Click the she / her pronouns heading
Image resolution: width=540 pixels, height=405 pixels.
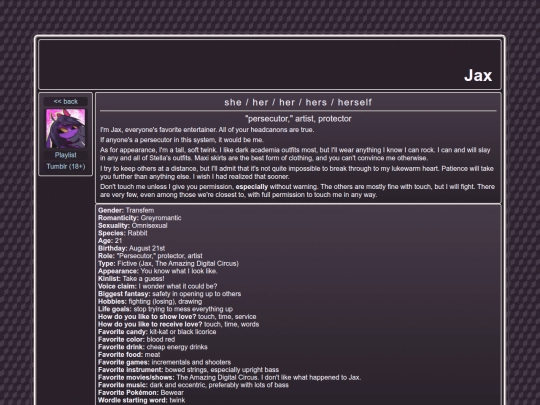[x=298, y=102]
